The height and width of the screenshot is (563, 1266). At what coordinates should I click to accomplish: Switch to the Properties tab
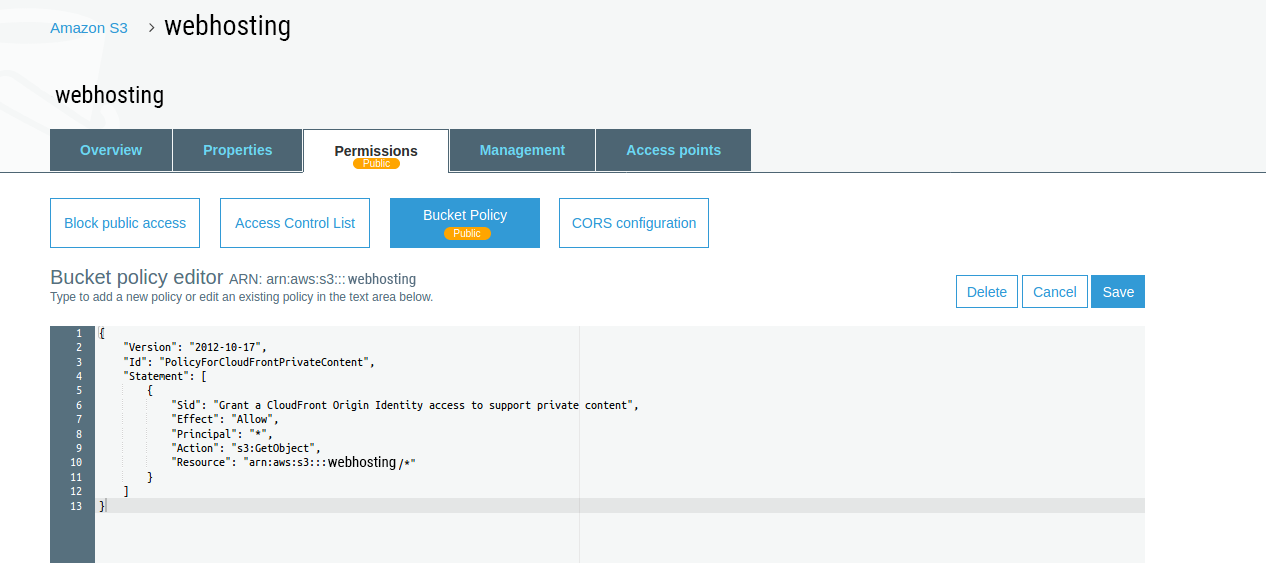tap(237, 150)
